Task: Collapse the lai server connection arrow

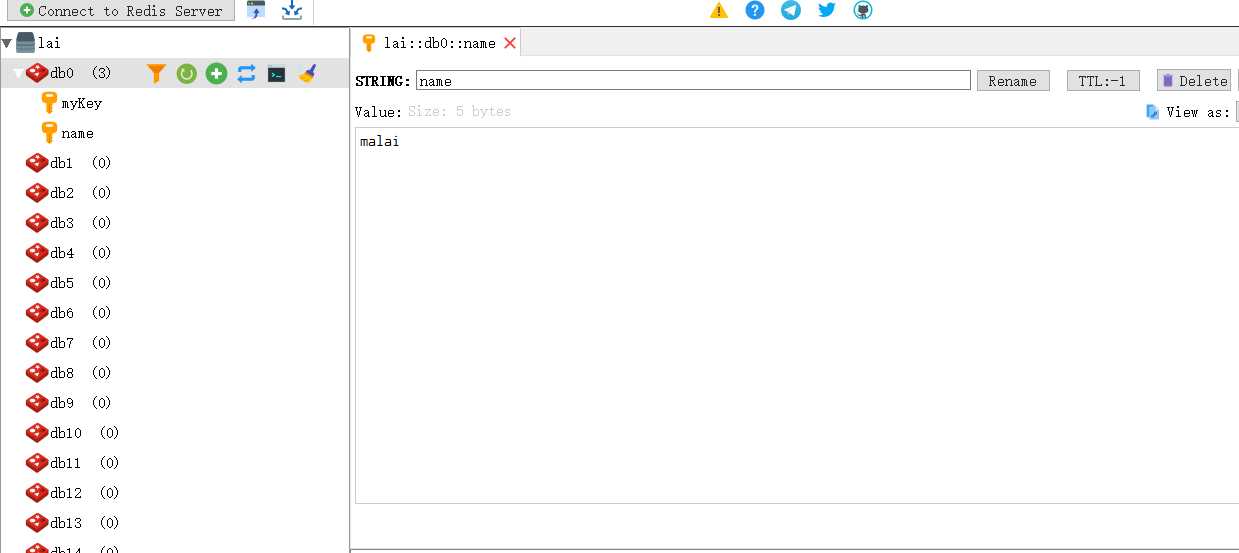Action: pyautogui.click(x=7, y=43)
